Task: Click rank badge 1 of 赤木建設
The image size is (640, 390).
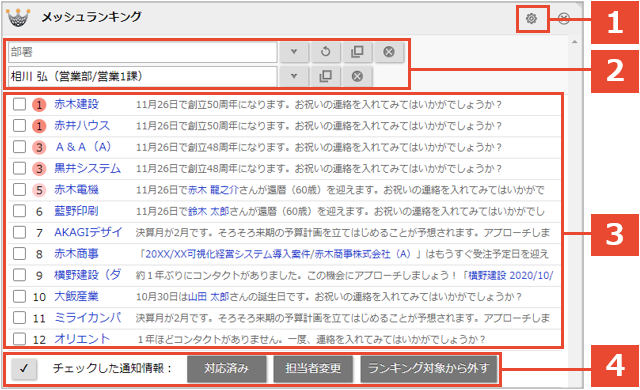Action: pos(39,105)
